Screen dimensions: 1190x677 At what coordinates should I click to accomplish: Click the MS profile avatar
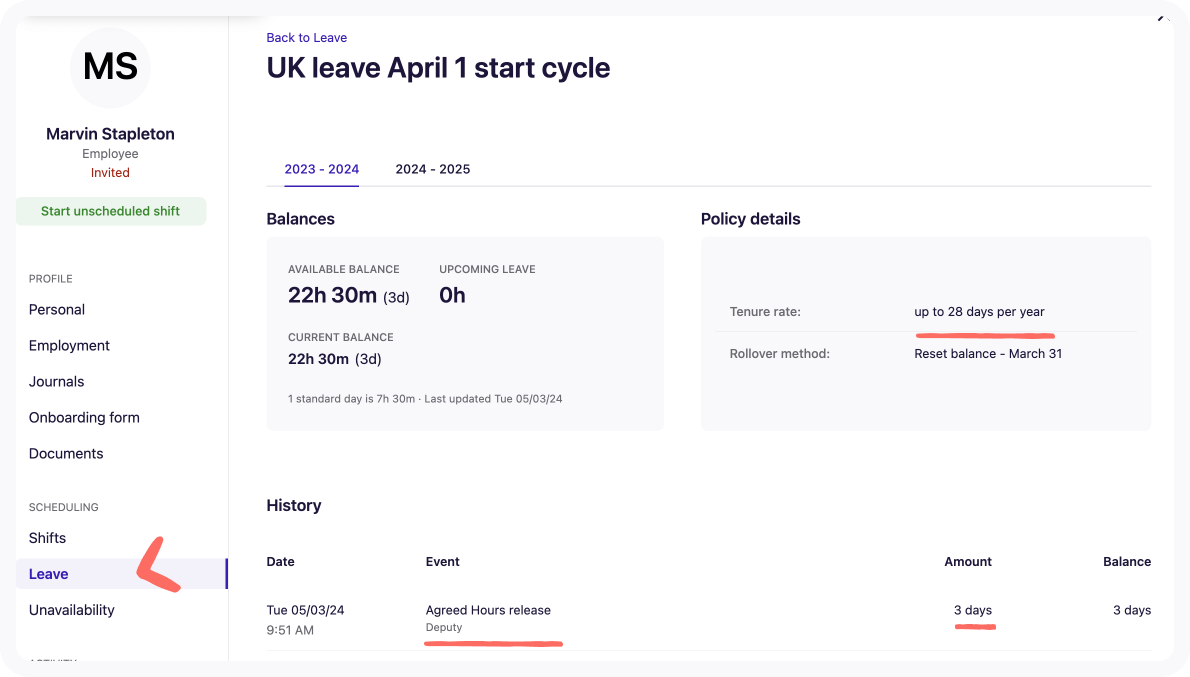click(x=110, y=67)
